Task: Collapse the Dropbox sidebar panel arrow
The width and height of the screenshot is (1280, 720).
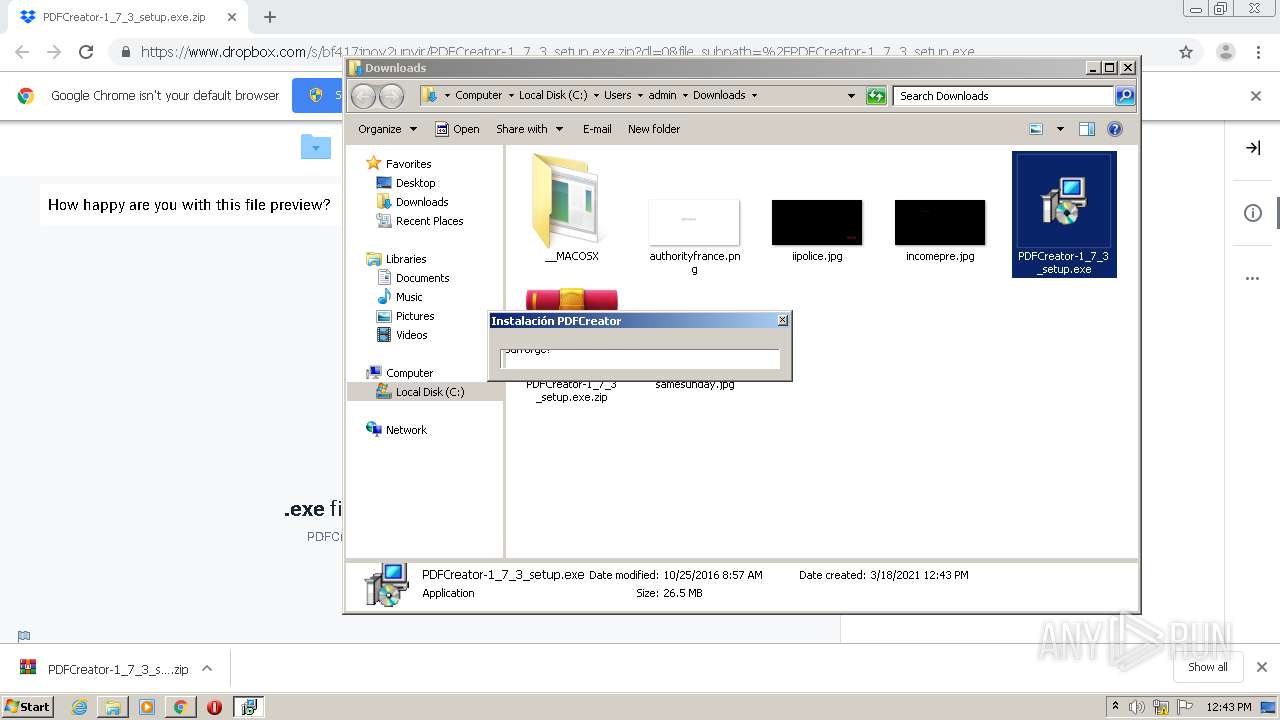Action: click(1253, 148)
